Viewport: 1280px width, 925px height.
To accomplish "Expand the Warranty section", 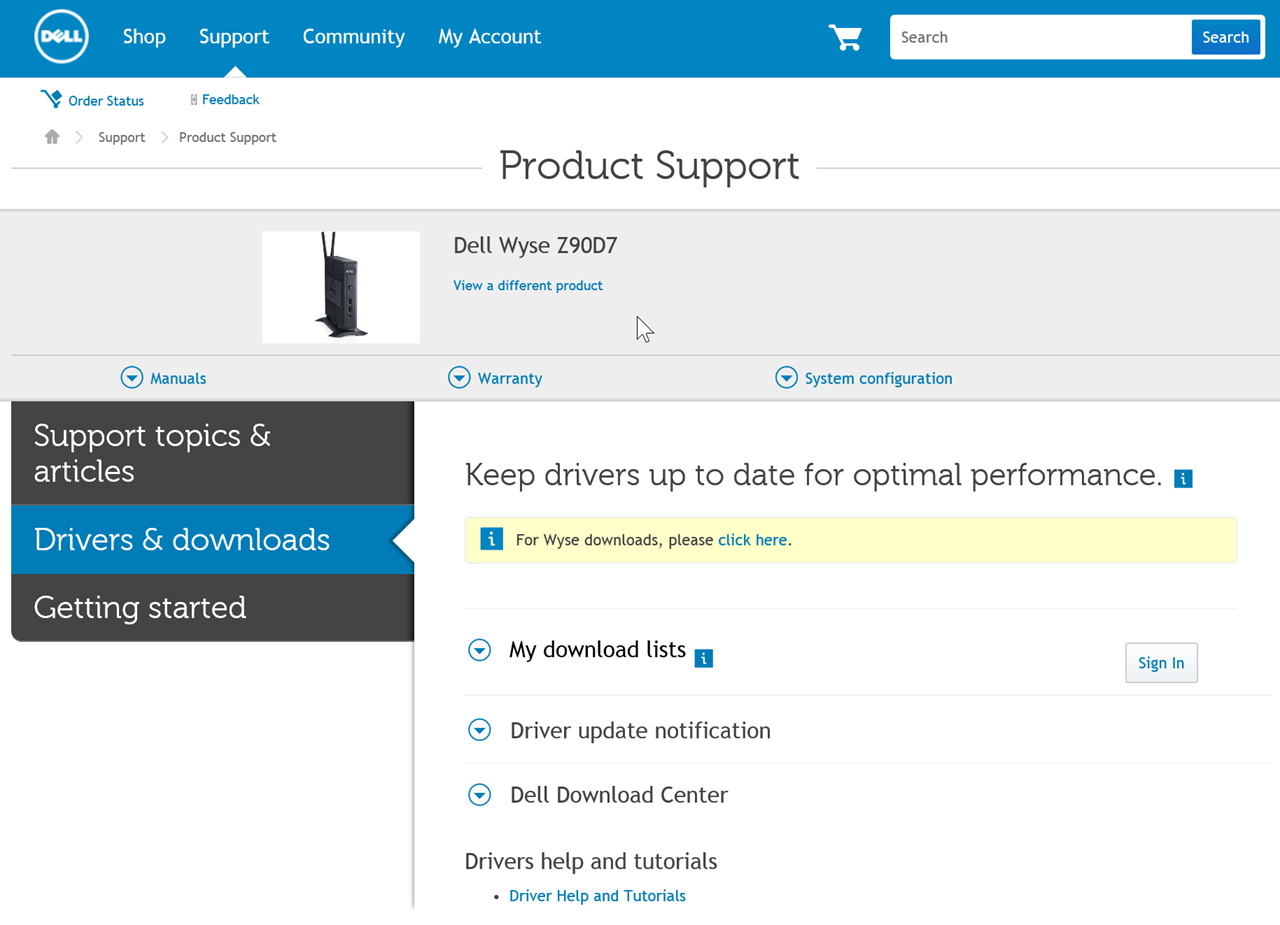I will coord(459,378).
